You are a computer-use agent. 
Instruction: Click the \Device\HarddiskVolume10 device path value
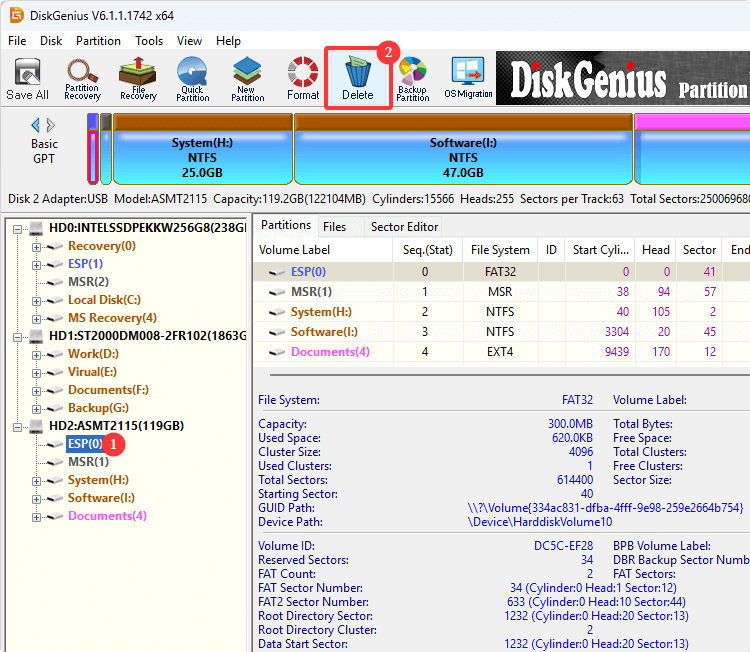(x=540, y=522)
